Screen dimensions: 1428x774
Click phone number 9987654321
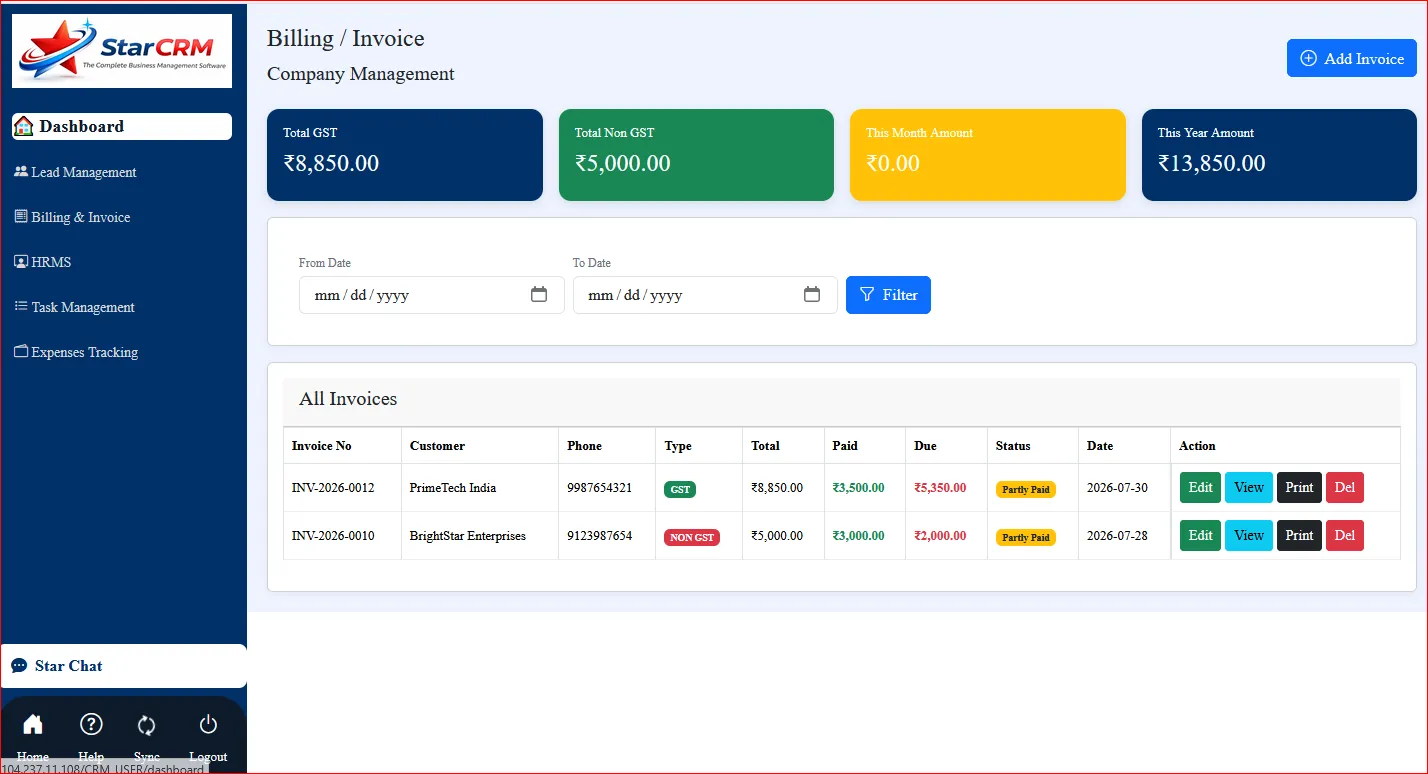click(x=600, y=488)
